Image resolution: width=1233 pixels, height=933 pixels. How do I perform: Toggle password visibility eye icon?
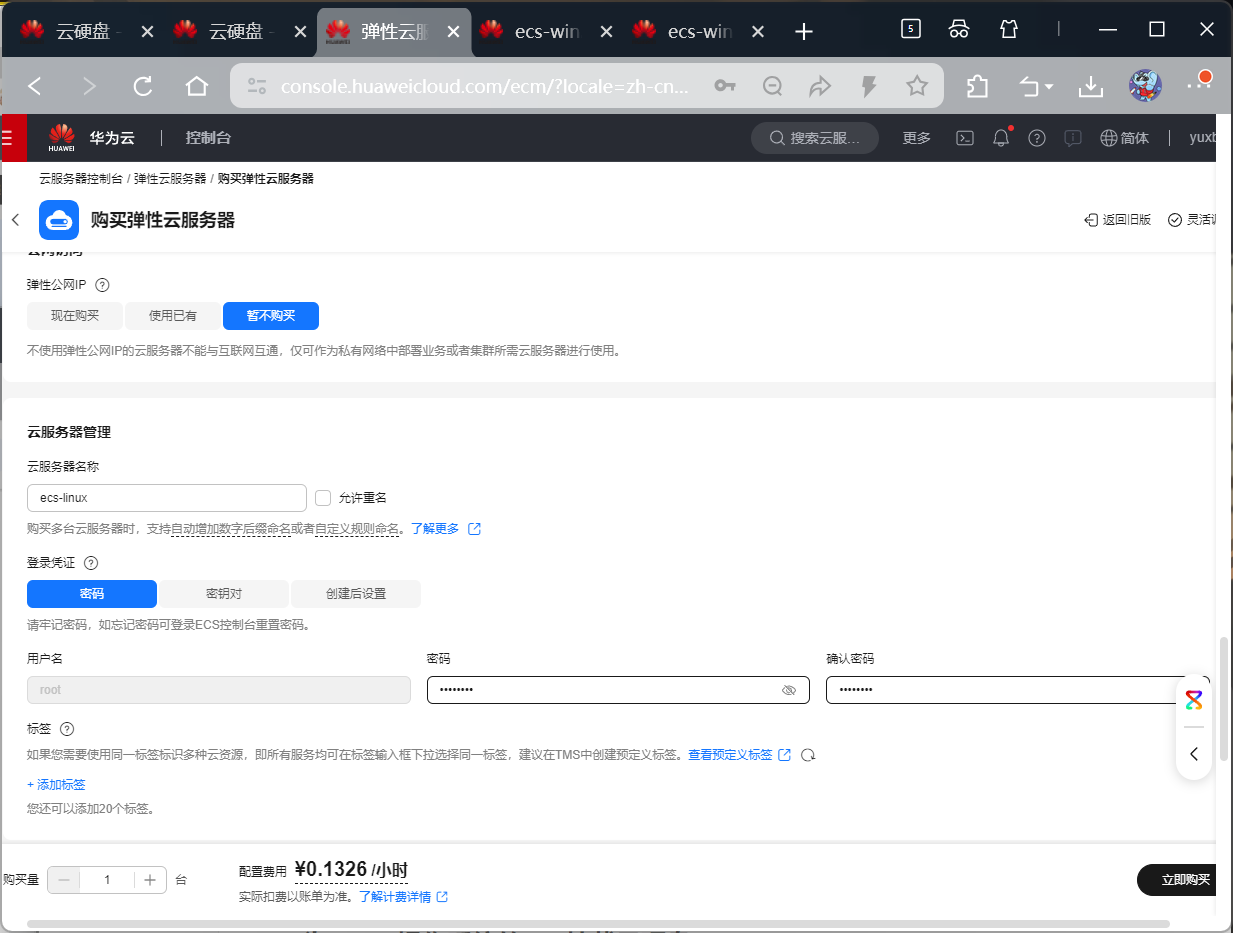[x=788, y=690]
